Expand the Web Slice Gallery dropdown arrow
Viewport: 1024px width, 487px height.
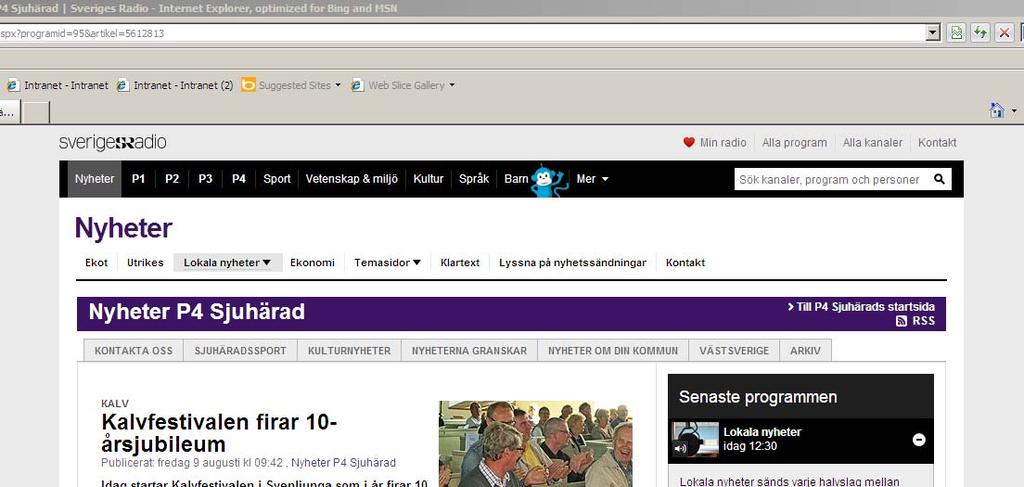pos(452,85)
